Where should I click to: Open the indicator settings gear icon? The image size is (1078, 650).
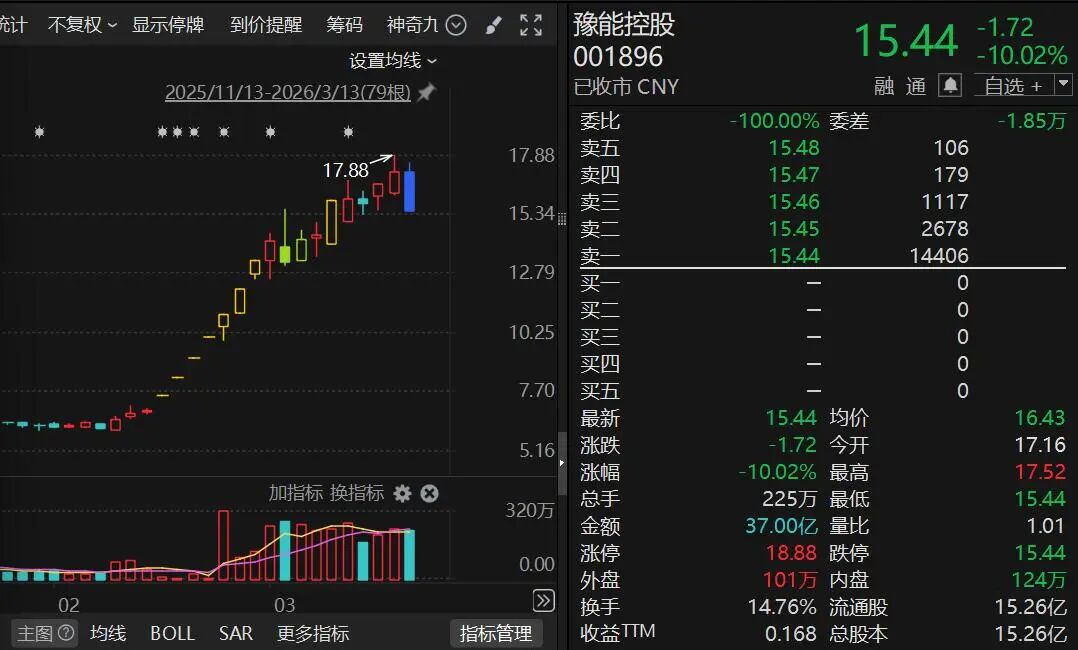coord(402,493)
